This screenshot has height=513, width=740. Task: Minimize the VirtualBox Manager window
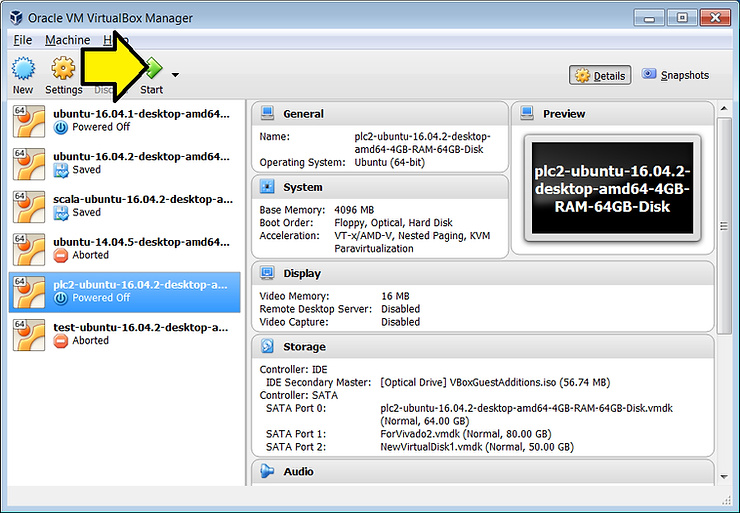tap(649, 18)
